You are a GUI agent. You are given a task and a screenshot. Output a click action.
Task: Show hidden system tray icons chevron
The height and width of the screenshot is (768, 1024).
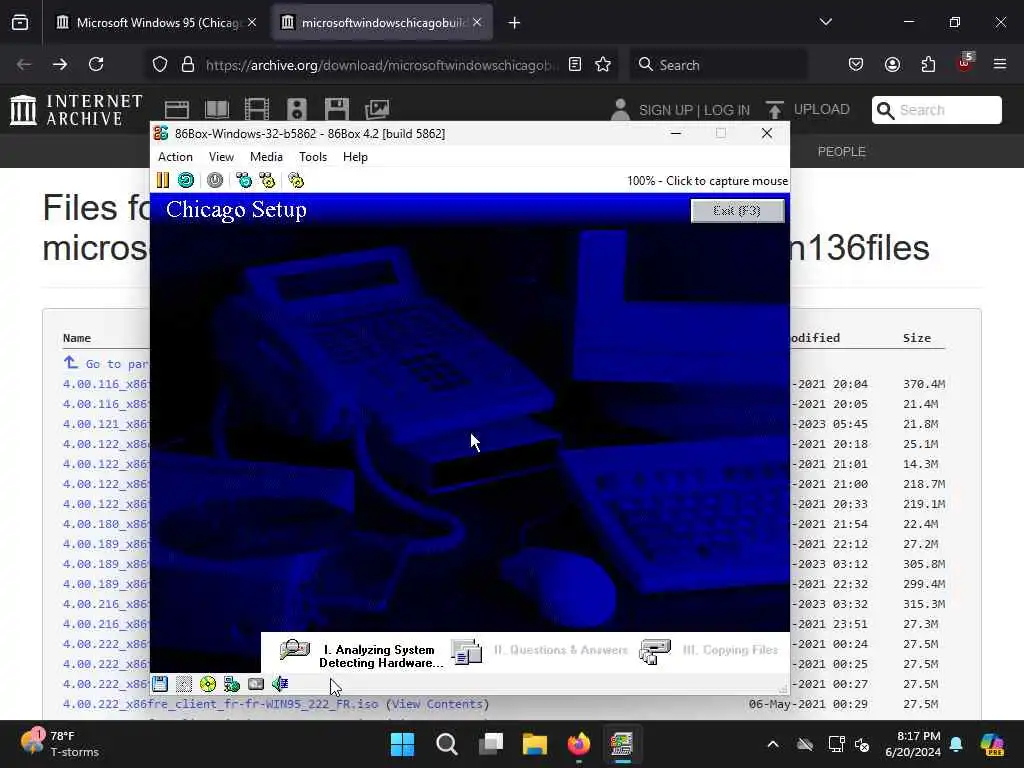point(773,744)
